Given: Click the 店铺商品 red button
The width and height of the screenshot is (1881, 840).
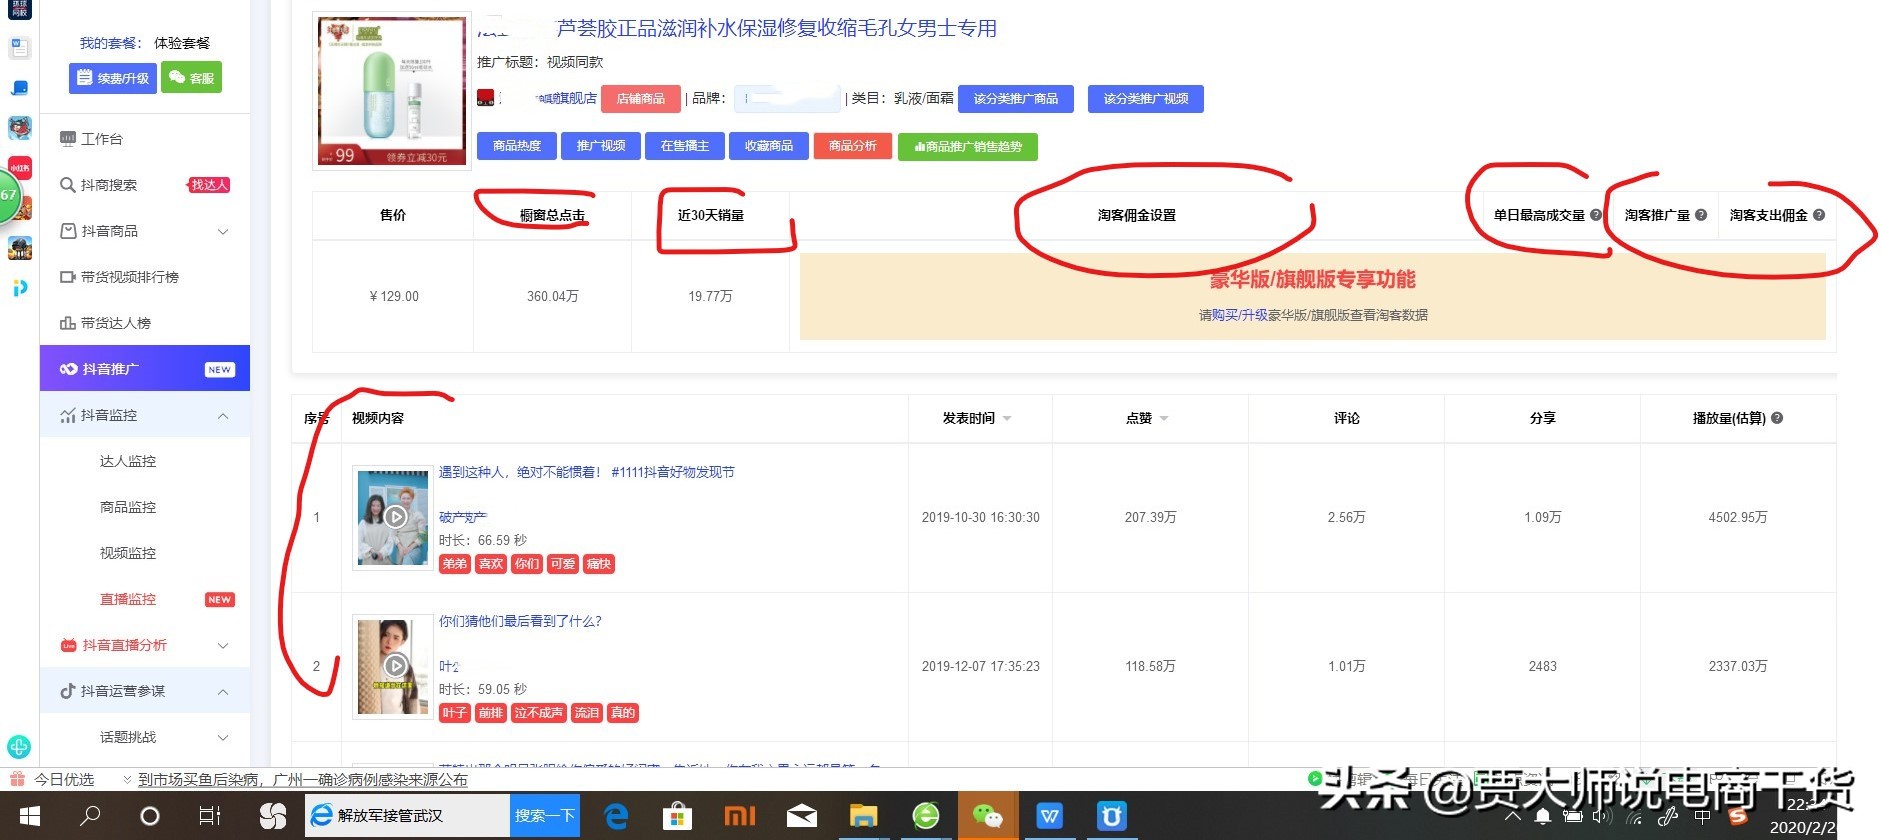Looking at the screenshot, I should [x=641, y=98].
